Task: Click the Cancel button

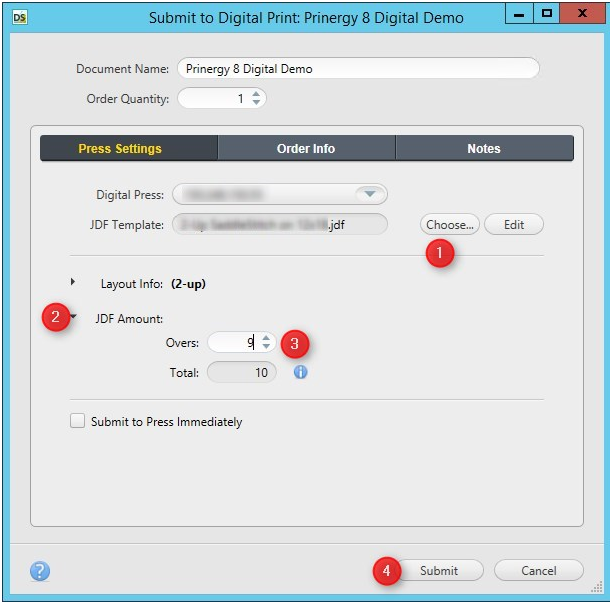Action: pyautogui.click(x=539, y=570)
